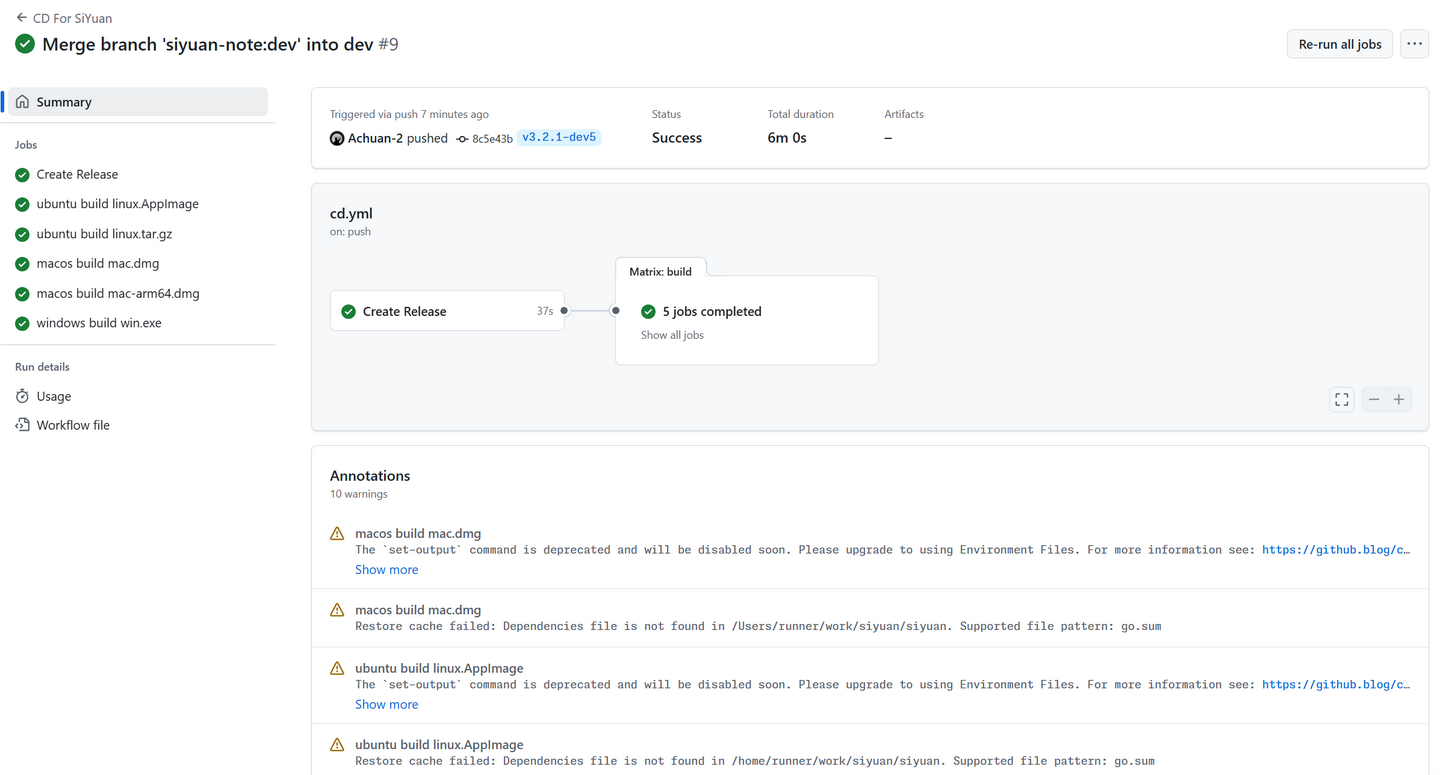The width and height of the screenshot is (1440, 775).
Task: Click 5 jobs completed in matrix box
Action: [x=712, y=311]
